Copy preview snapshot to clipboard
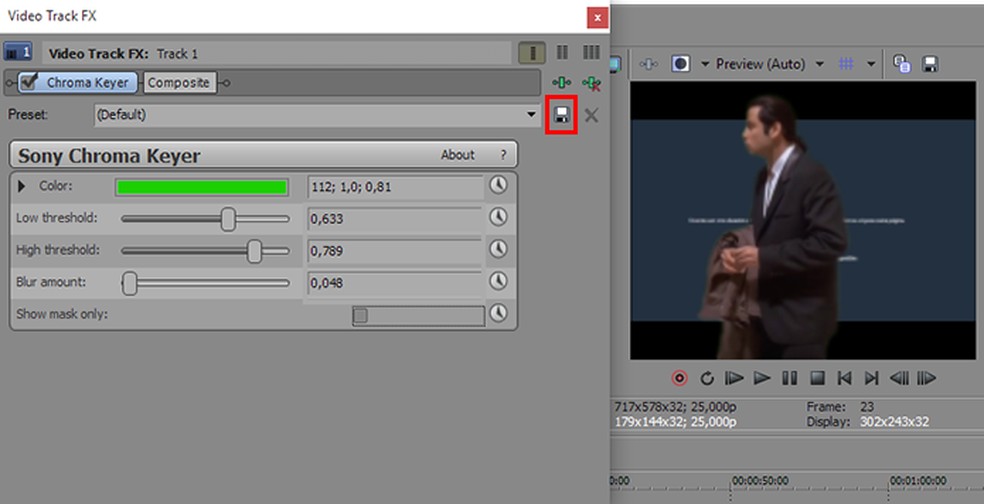This screenshot has width=984, height=504. point(901,64)
